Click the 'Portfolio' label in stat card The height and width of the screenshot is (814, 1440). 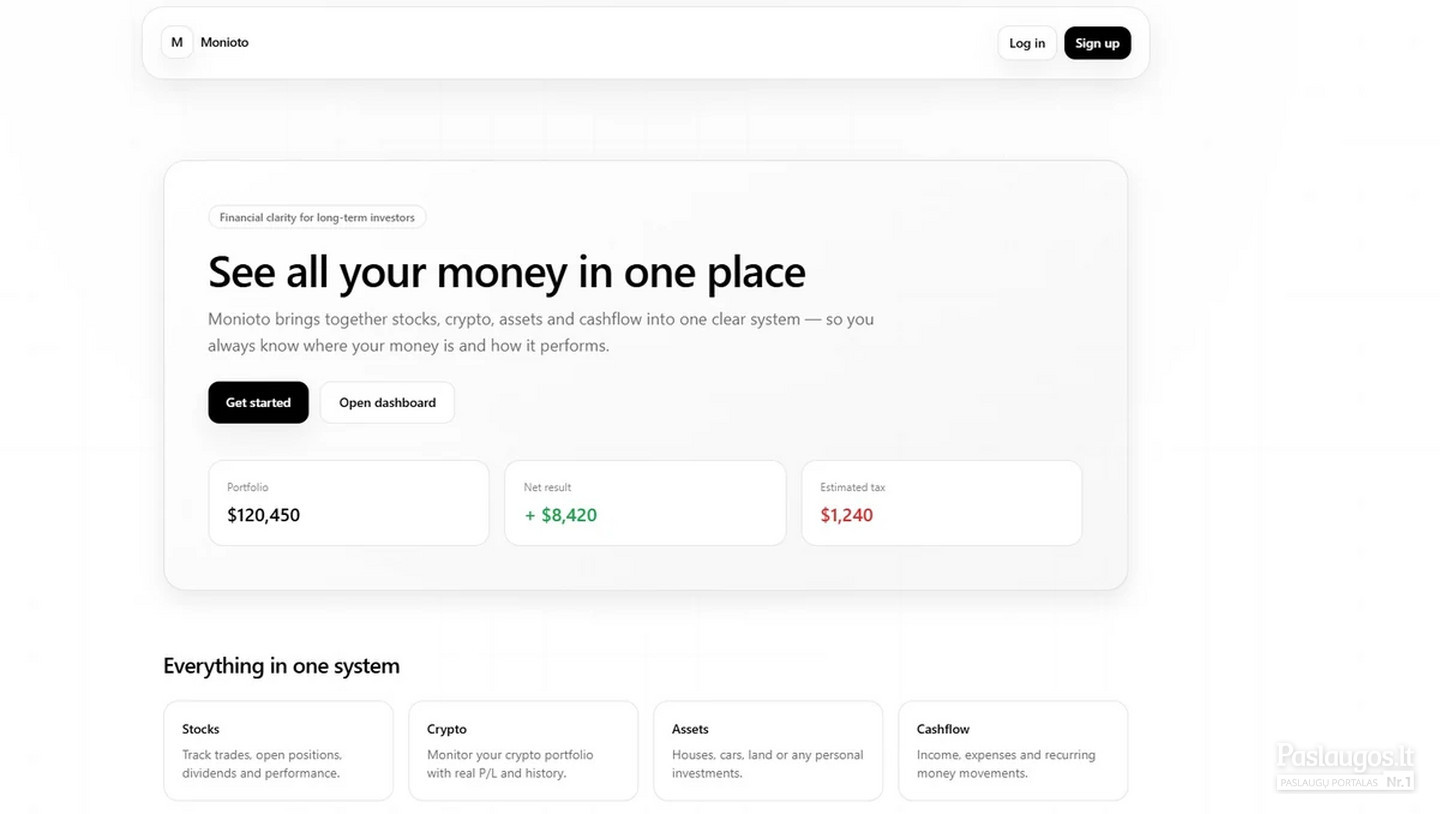tap(247, 487)
